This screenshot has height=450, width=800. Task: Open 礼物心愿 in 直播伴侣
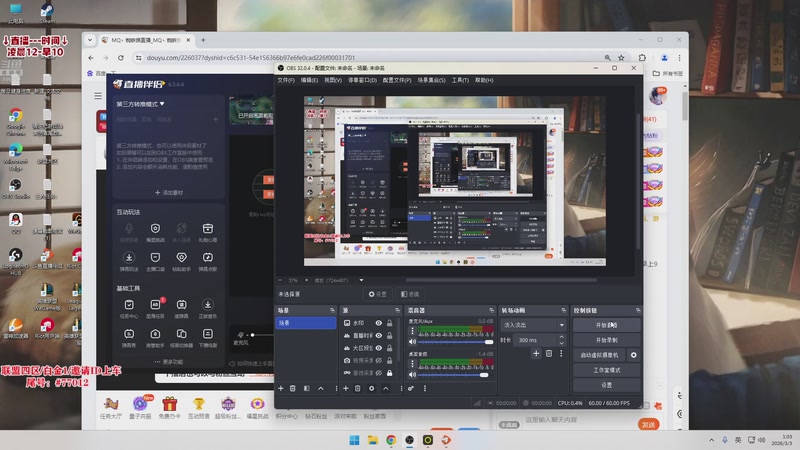pos(208,232)
